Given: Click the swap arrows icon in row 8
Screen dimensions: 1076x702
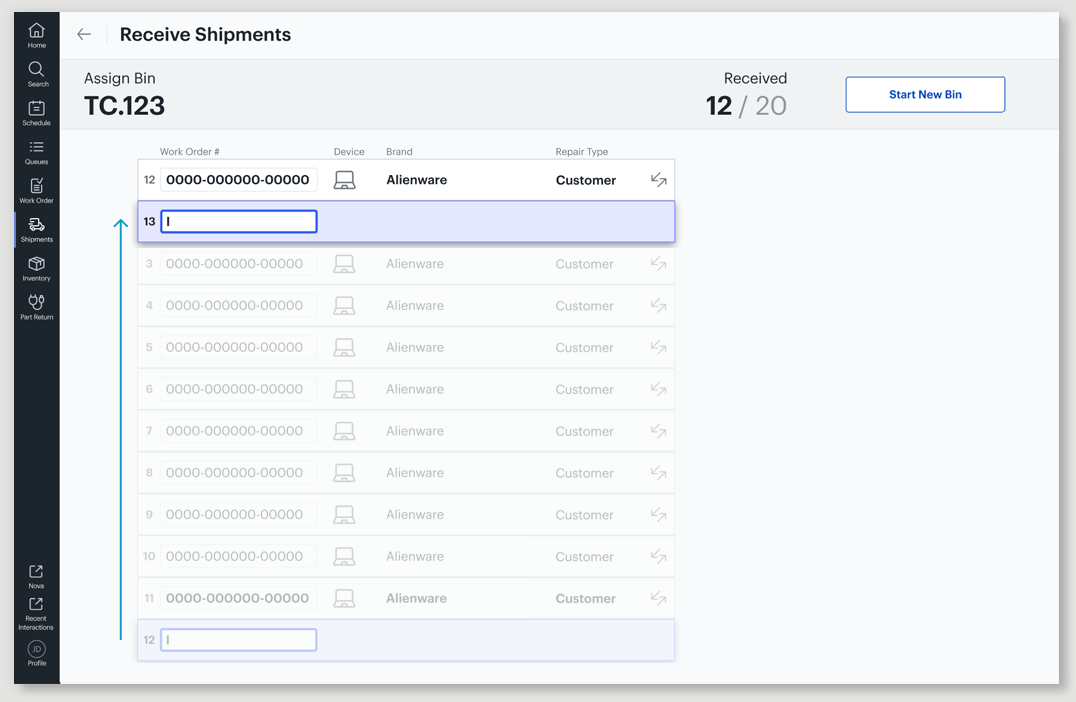Looking at the screenshot, I should (x=658, y=473).
